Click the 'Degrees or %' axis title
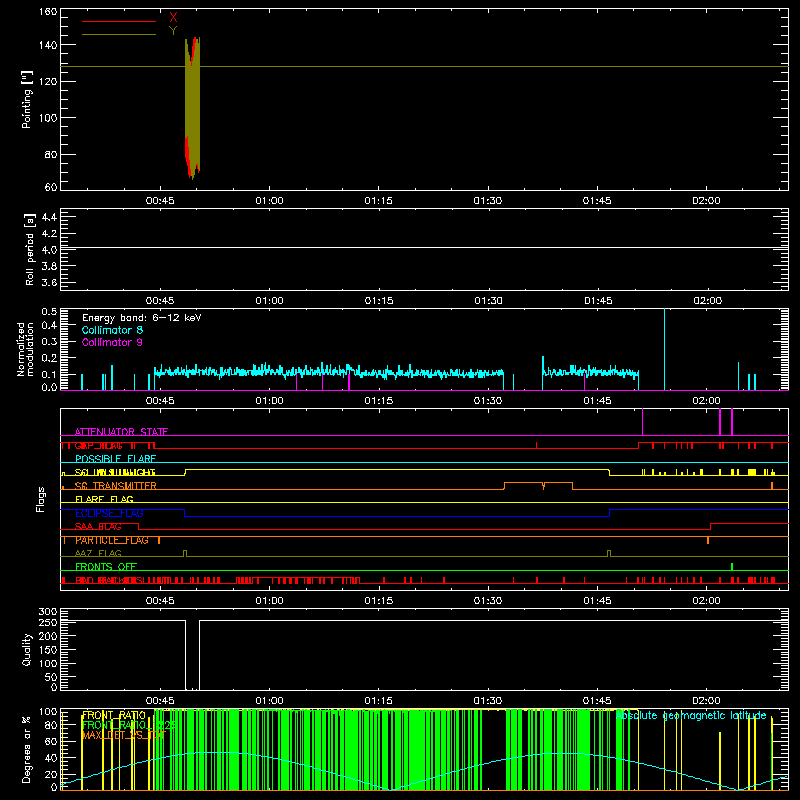800x800 pixels. tap(27, 749)
